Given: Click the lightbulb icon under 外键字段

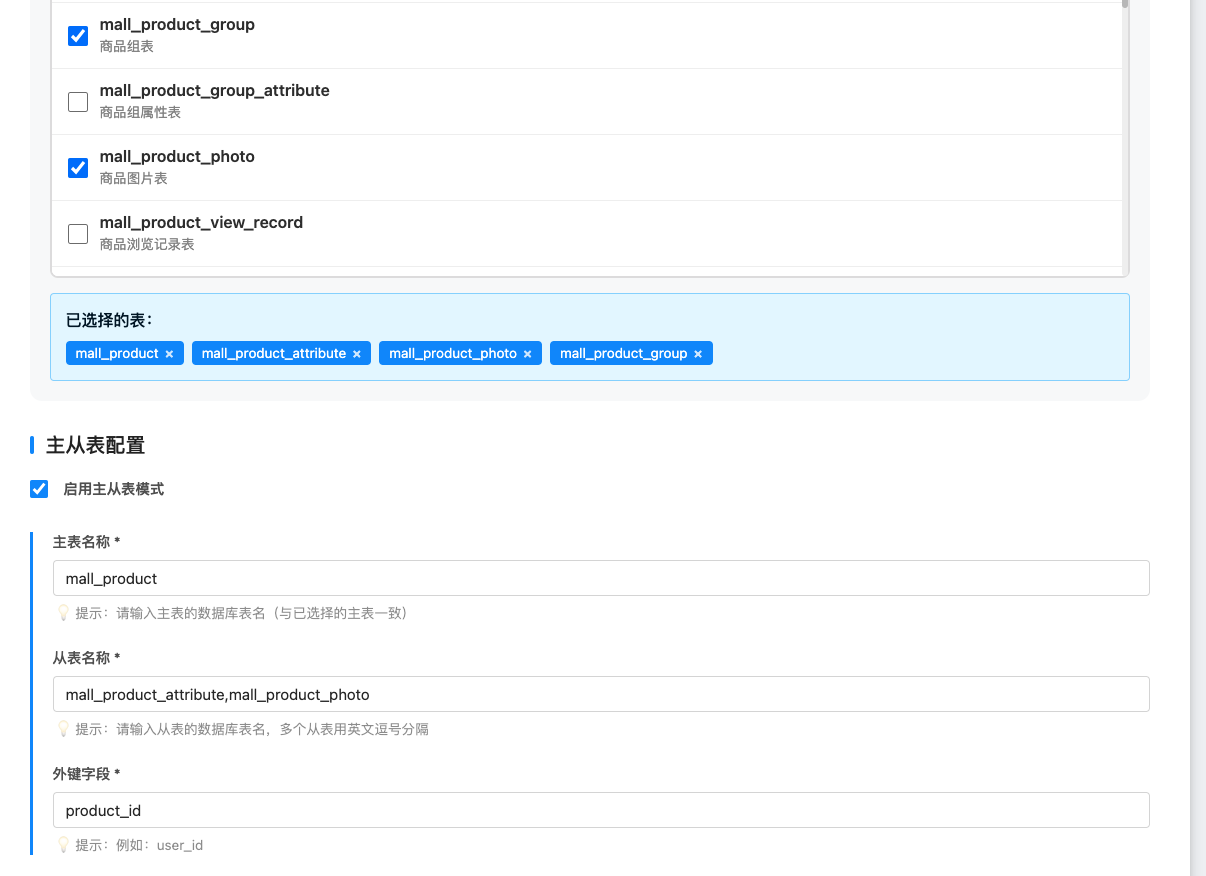Looking at the screenshot, I should (63, 845).
